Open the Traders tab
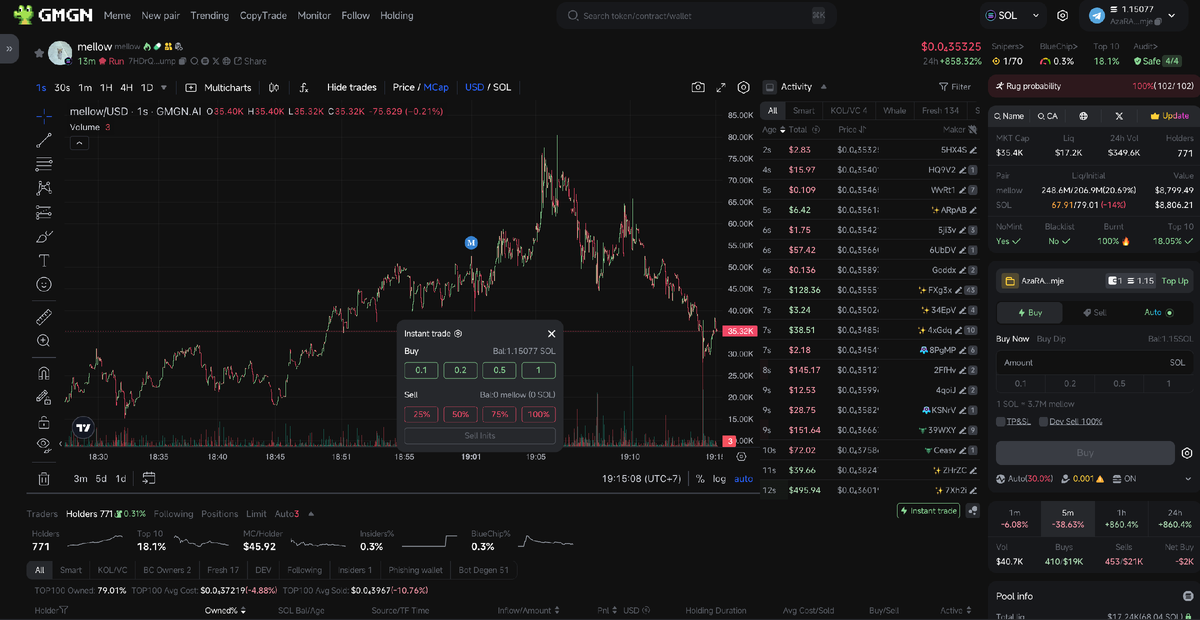The height and width of the screenshot is (620, 1200). 42,514
